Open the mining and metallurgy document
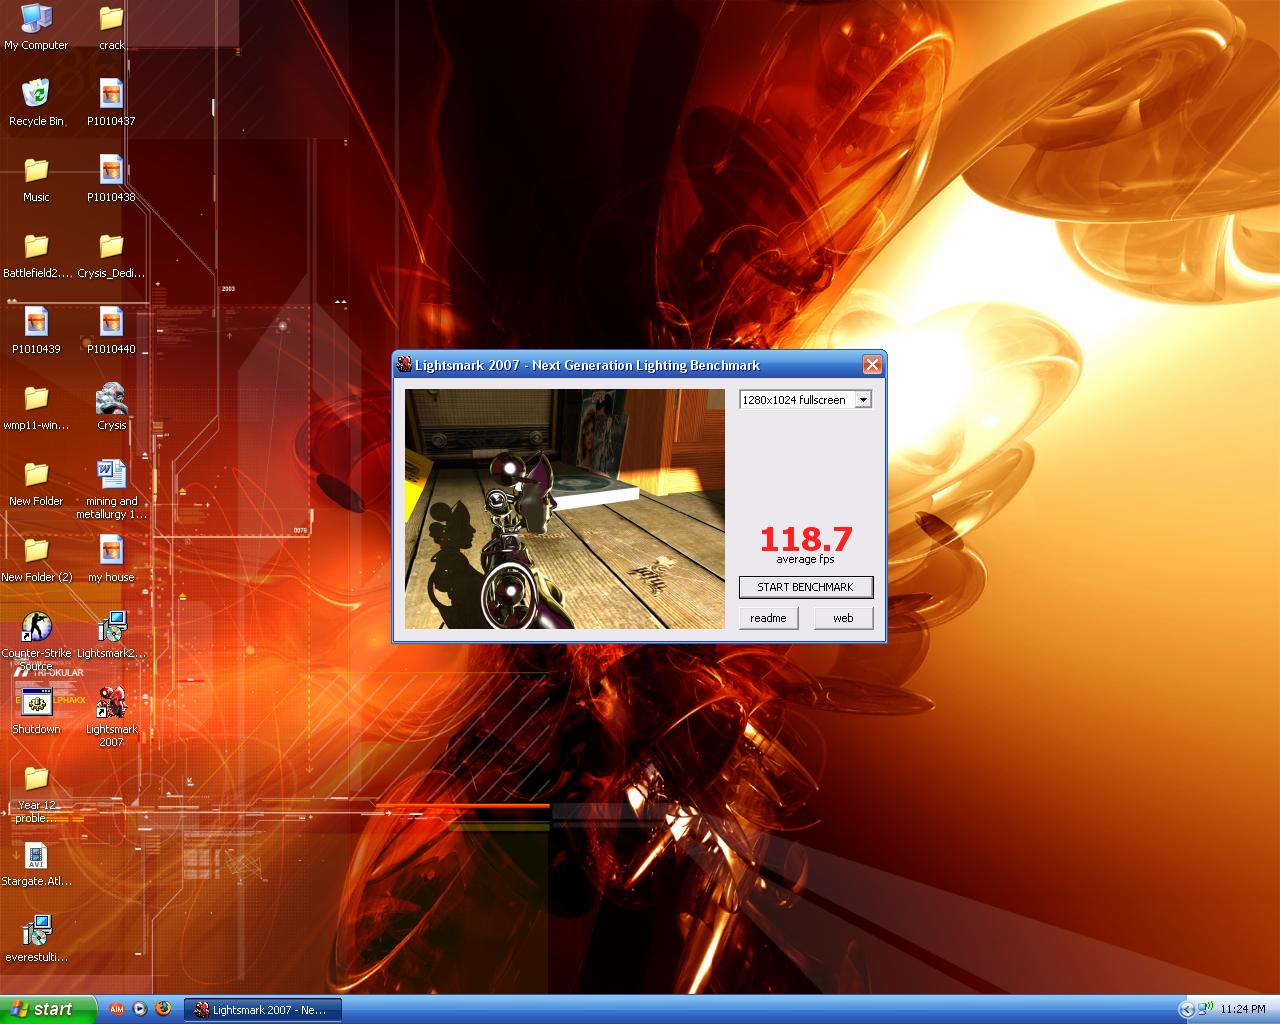The width and height of the screenshot is (1280, 1024). (110, 475)
